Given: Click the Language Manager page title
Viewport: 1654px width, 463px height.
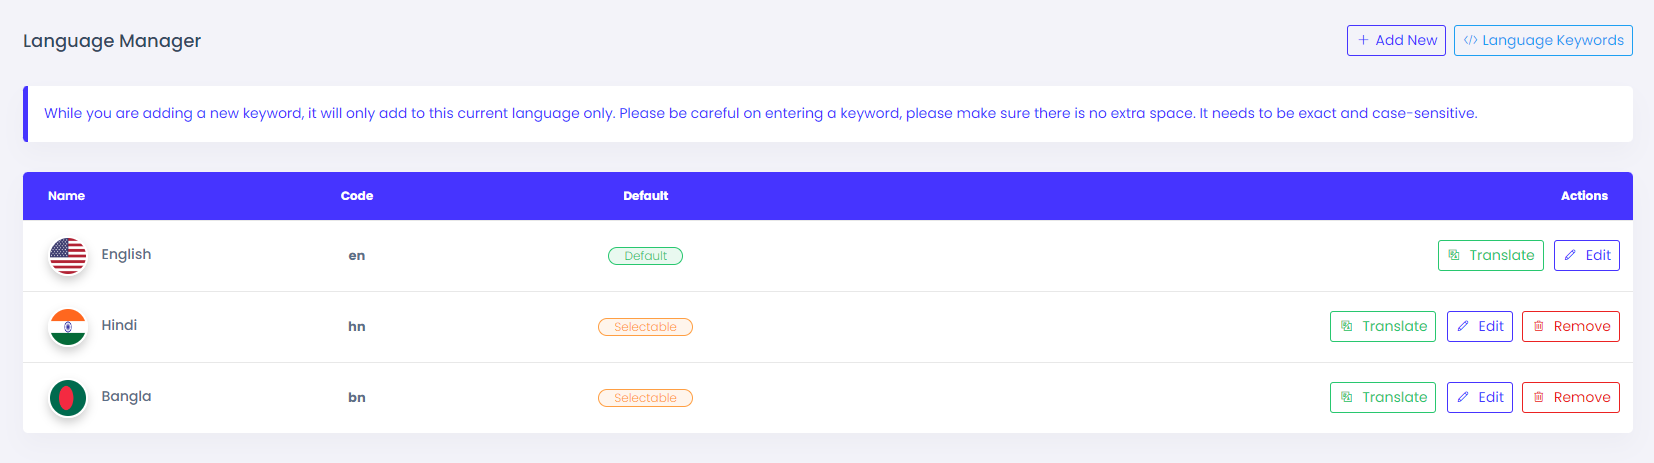Looking at the screenshot, I should pyautogui.click(x=112, y=41).
